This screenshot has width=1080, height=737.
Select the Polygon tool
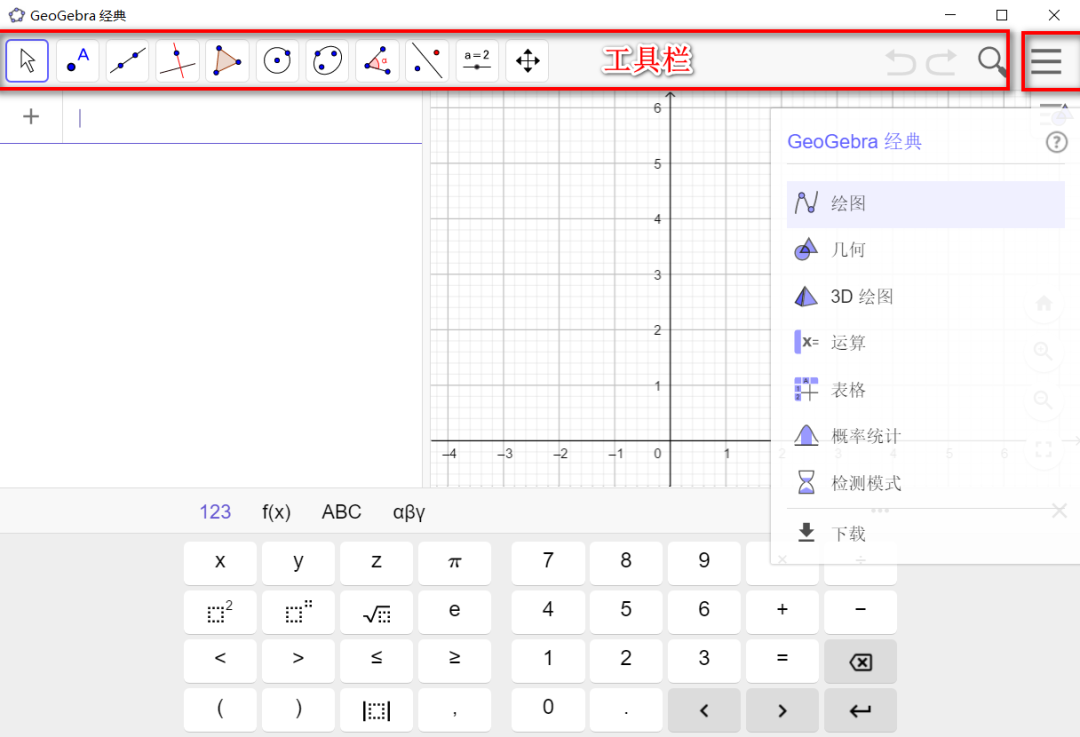click(227, 61)
